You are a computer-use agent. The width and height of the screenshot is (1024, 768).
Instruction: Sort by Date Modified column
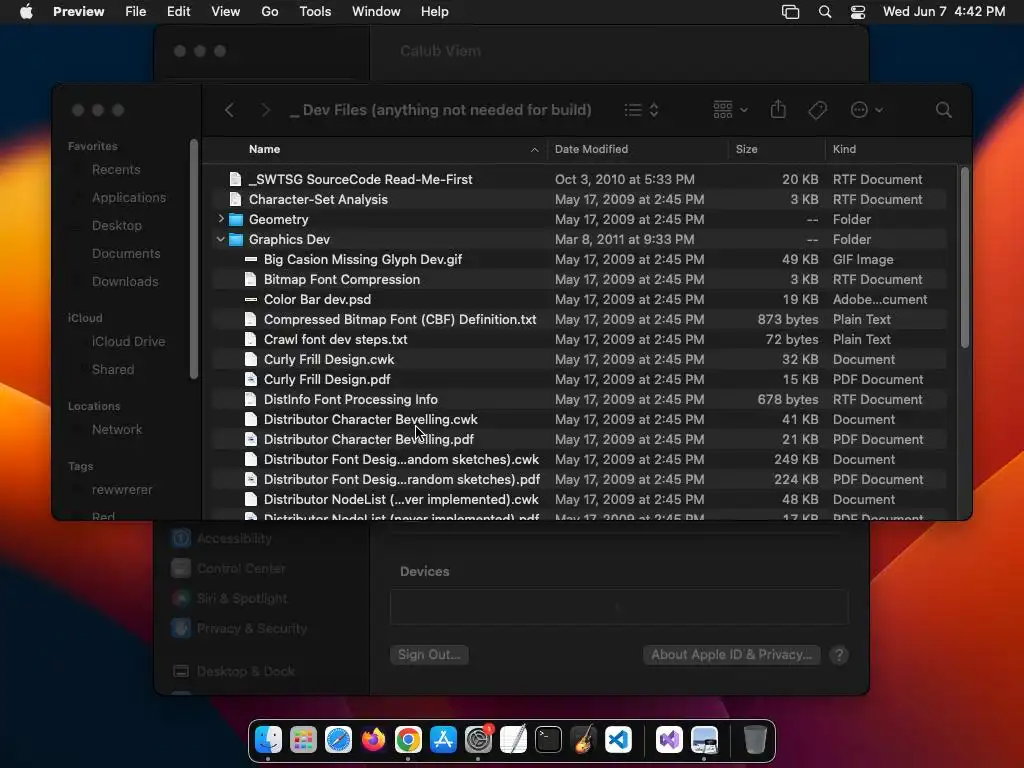pos(637,149)
